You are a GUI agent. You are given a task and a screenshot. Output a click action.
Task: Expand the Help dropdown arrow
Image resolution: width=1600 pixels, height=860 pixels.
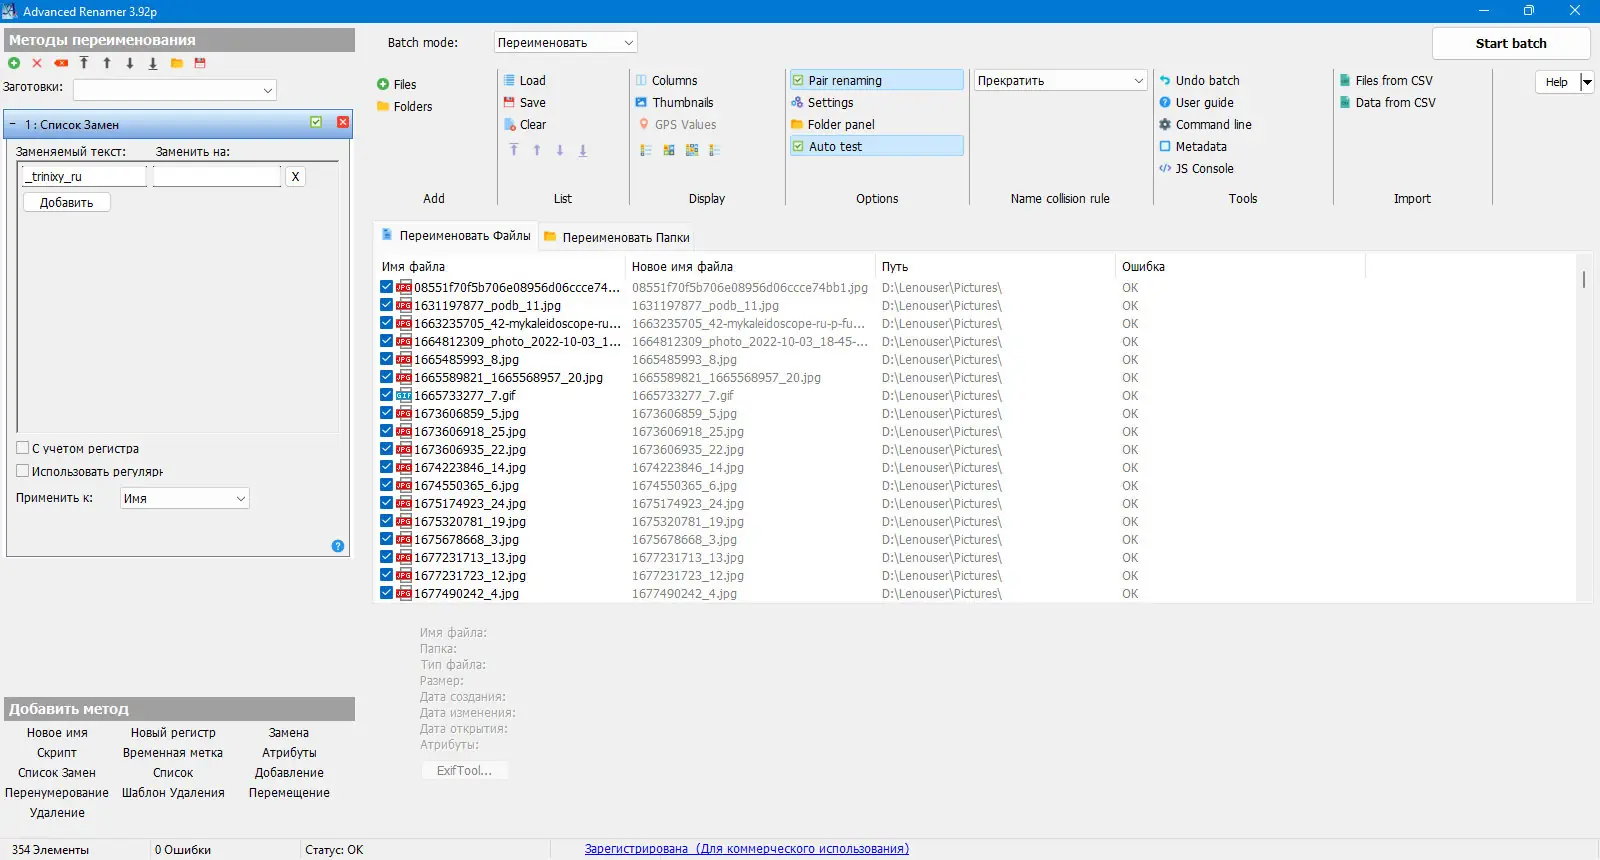pyautogui.click(x=1587, y=82)
